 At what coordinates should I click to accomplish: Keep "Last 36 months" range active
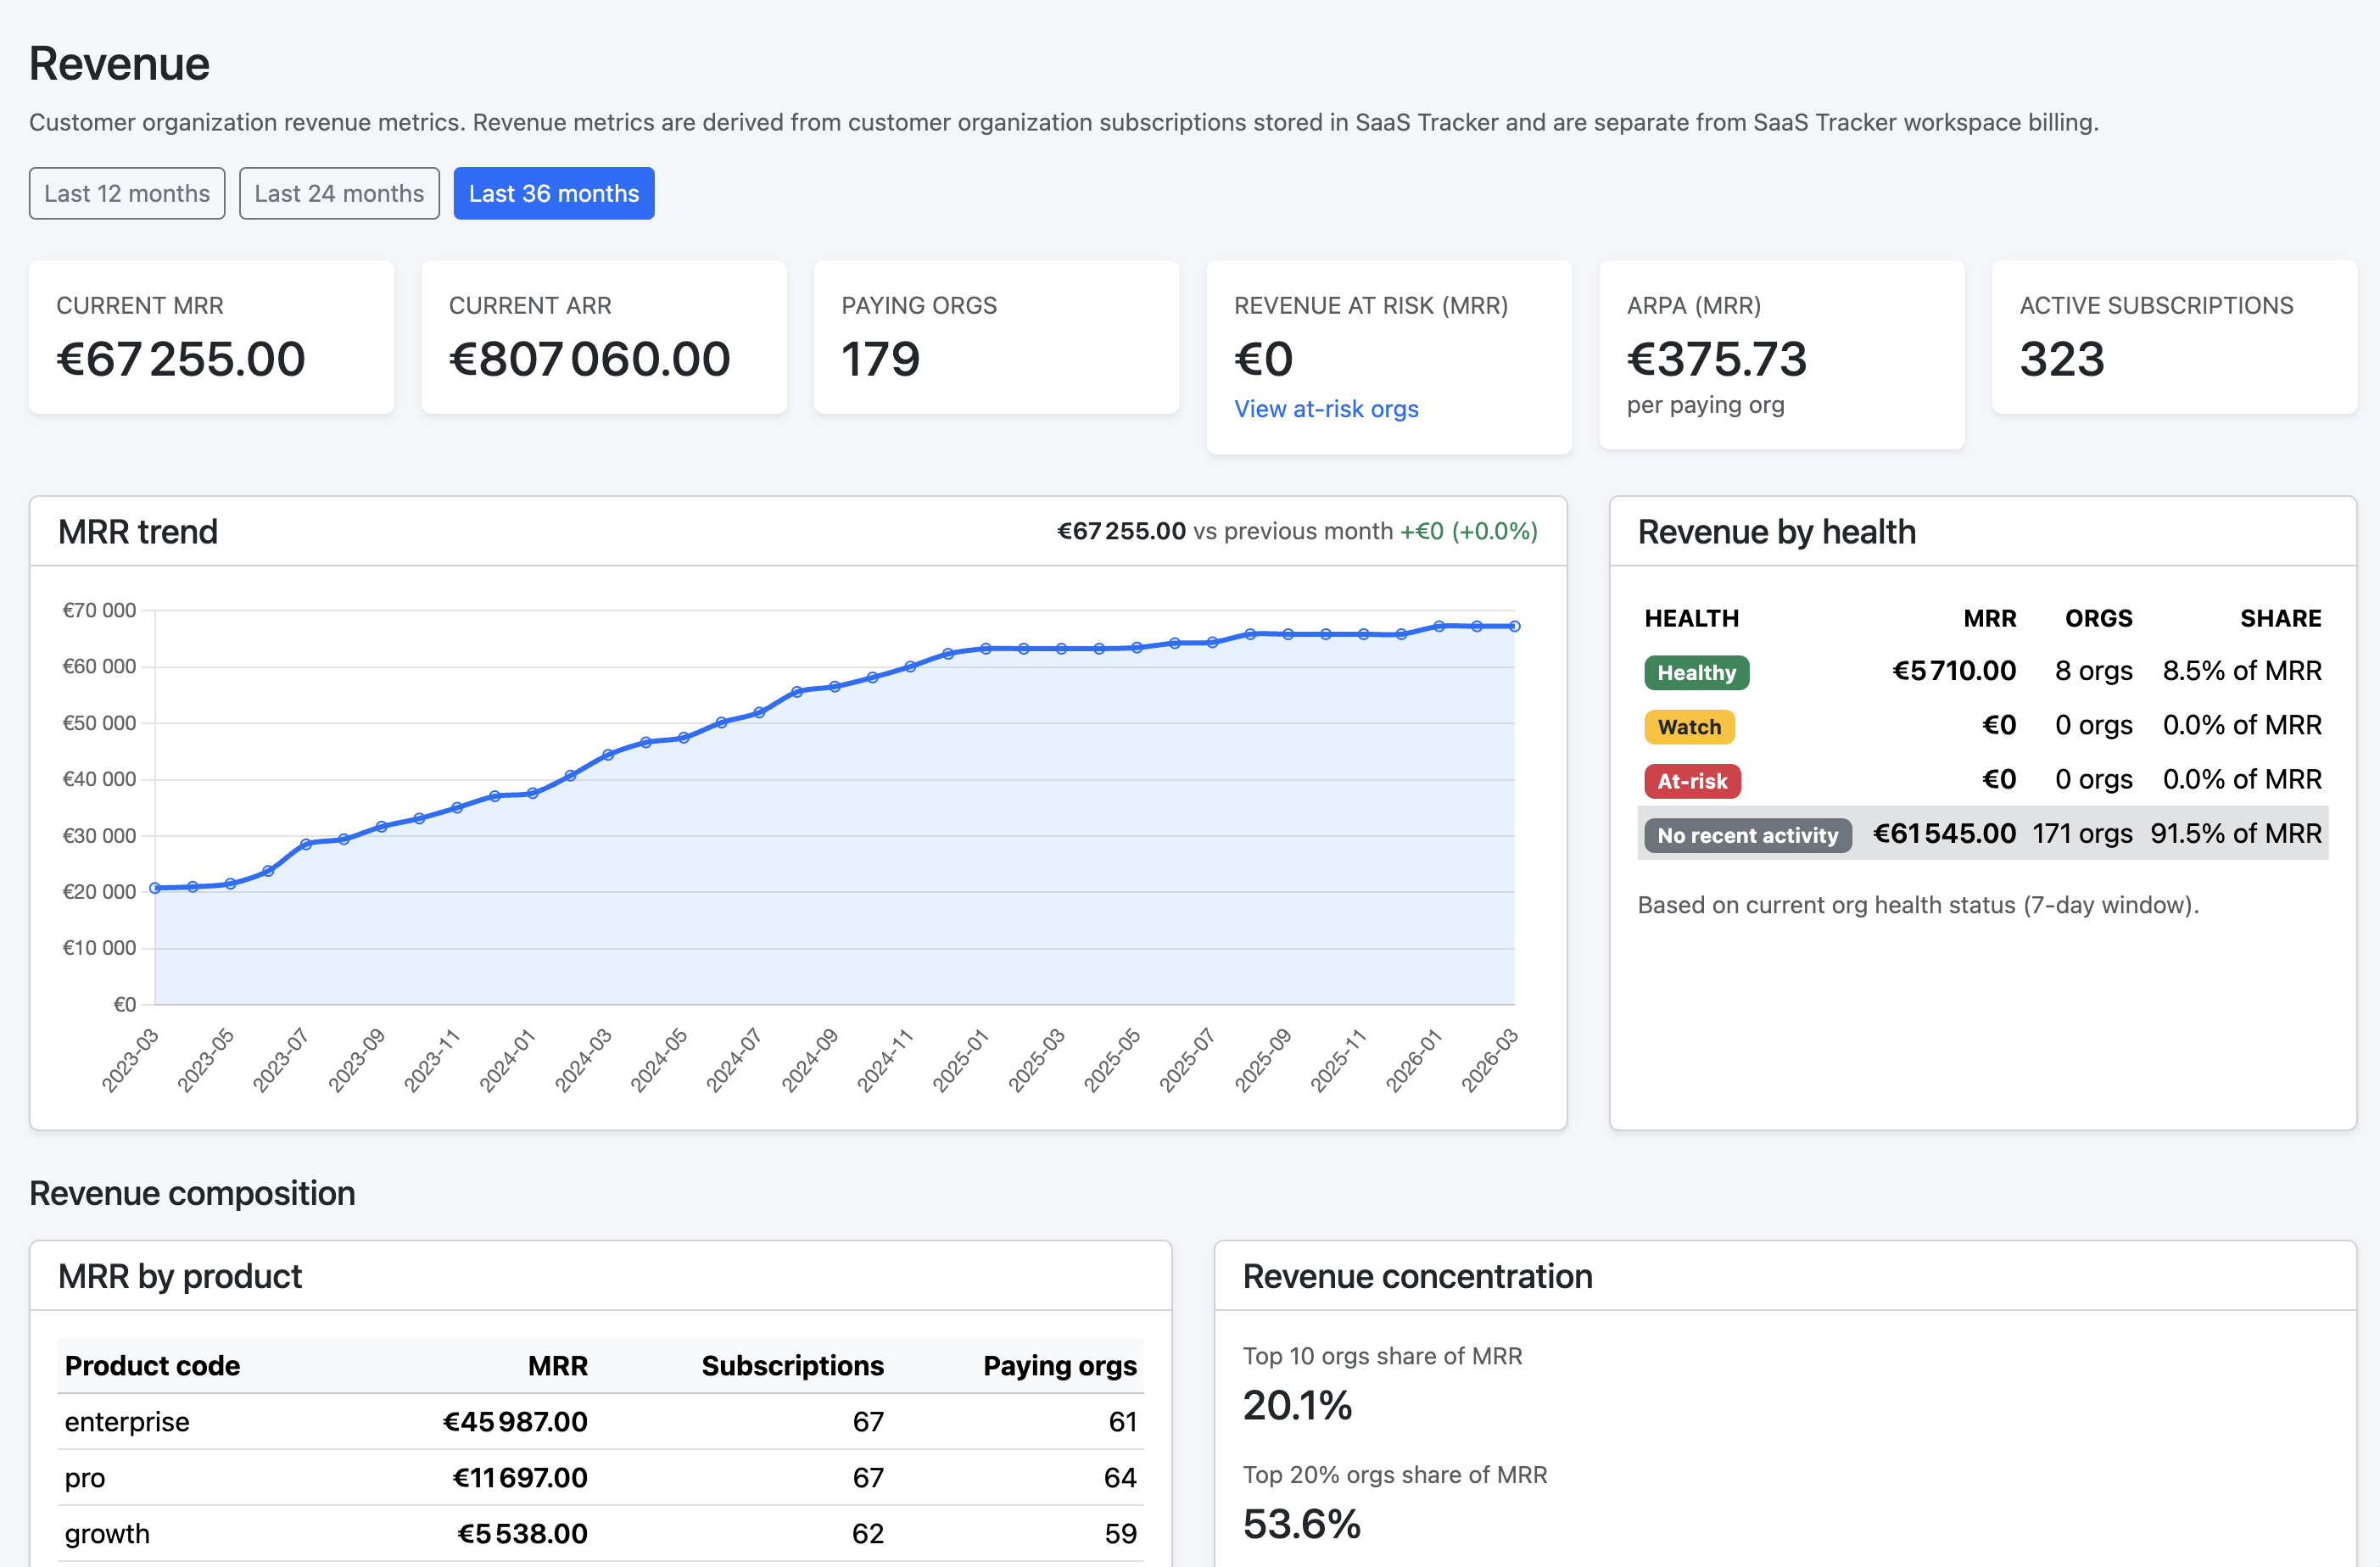(554, 193)
